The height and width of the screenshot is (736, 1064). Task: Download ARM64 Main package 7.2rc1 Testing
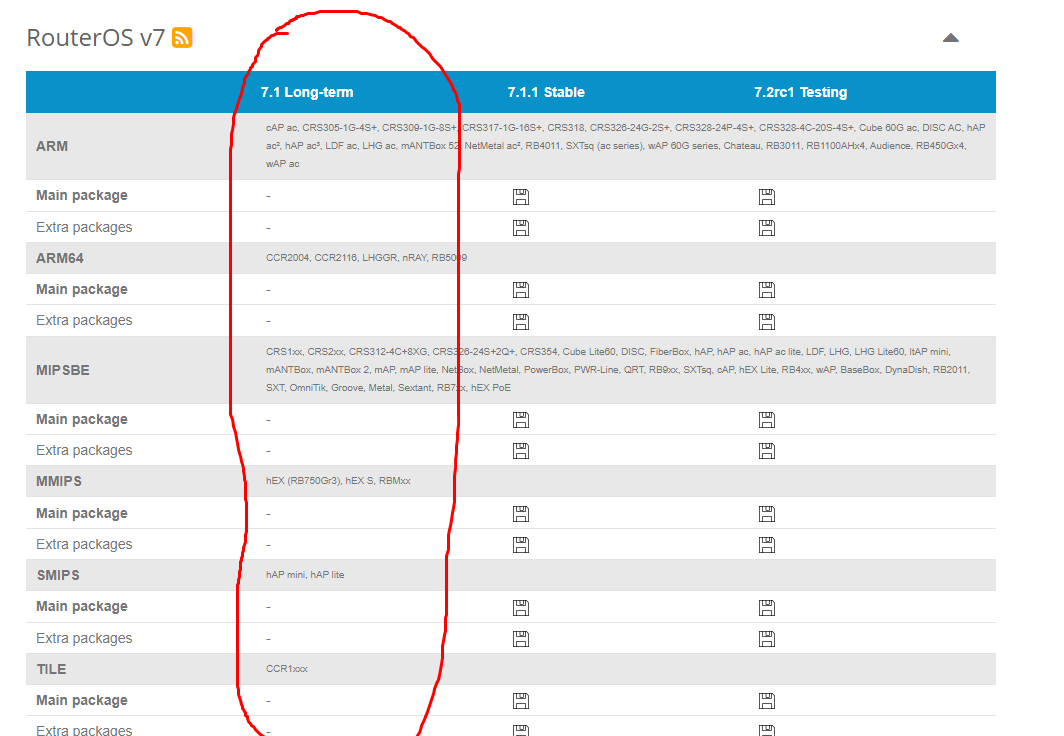pyautogui.click(x=767, y=290)
